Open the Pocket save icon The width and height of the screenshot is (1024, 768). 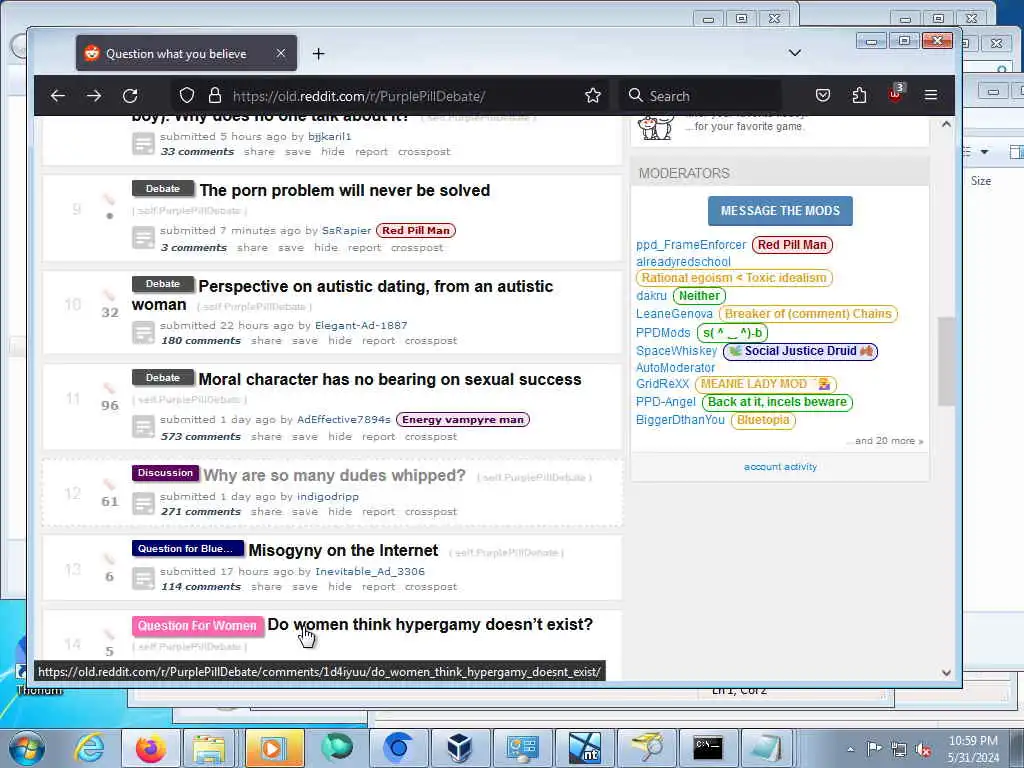pyautogui.click(x=823, y=96)
